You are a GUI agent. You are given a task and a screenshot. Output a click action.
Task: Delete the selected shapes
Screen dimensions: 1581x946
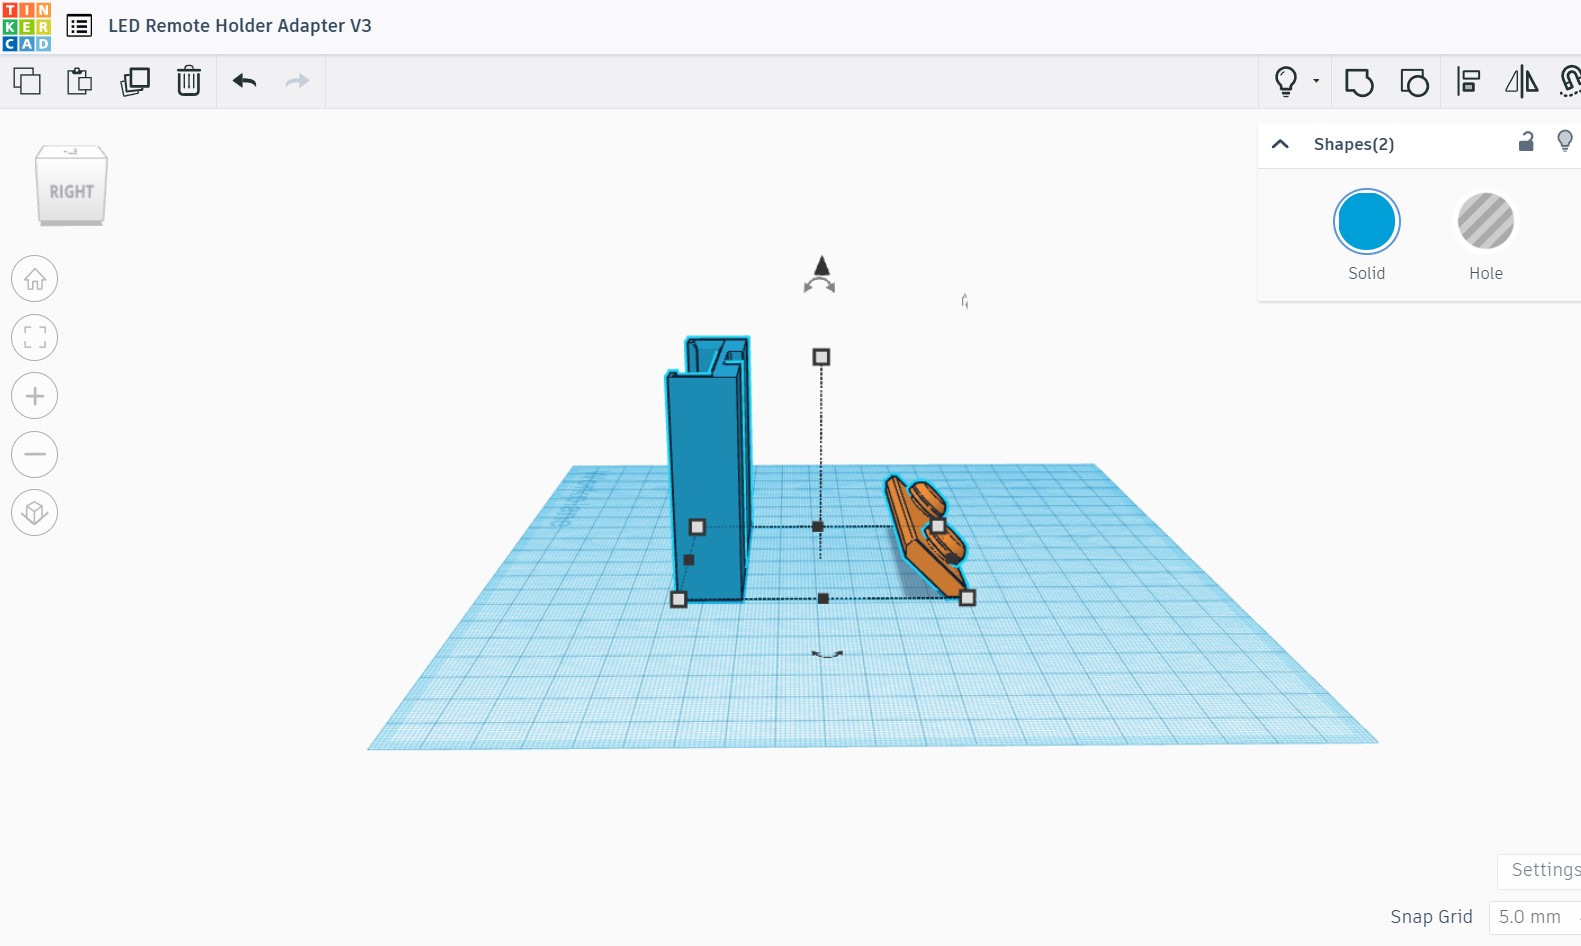pyautogui.click(x=189, y=81)
